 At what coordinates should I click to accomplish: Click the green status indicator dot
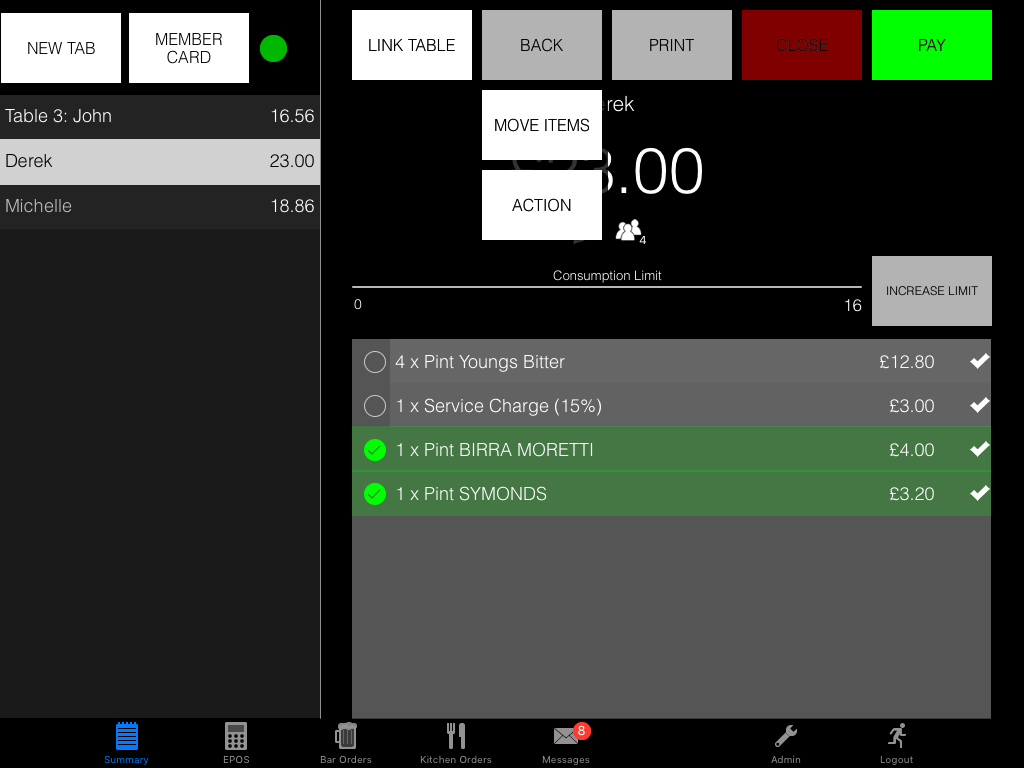pos(273,48)
